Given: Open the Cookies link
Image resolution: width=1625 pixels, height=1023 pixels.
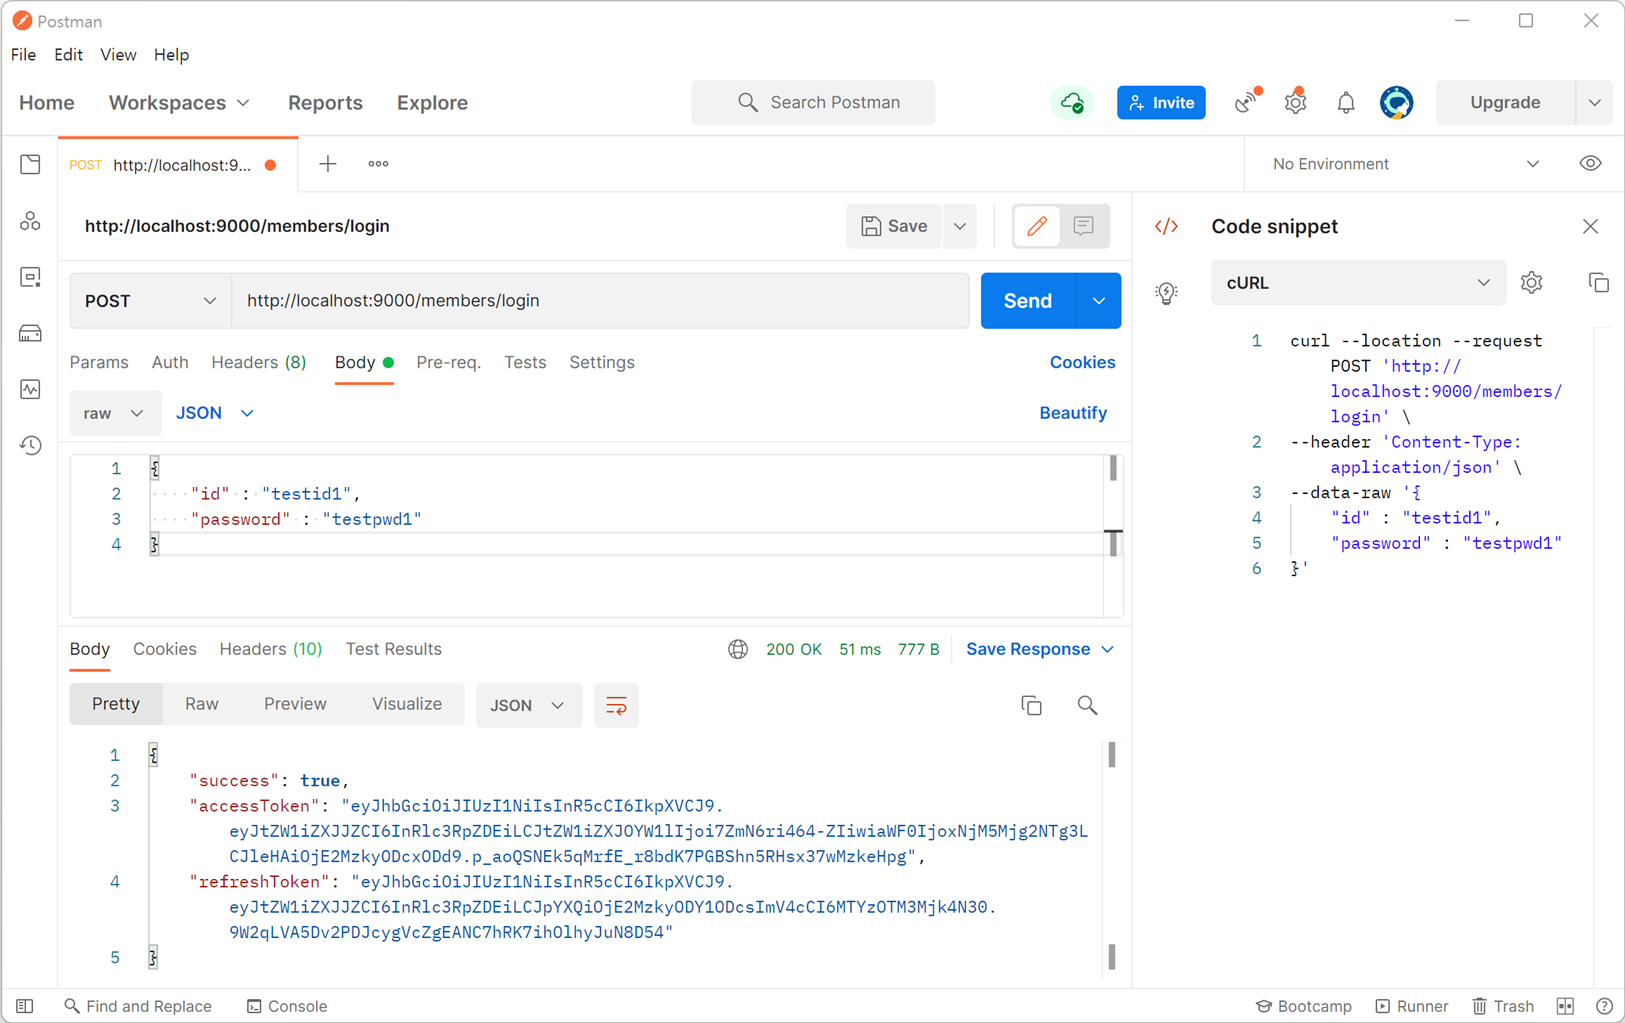Looking at the screenshot, I should tap(1082, 362).
